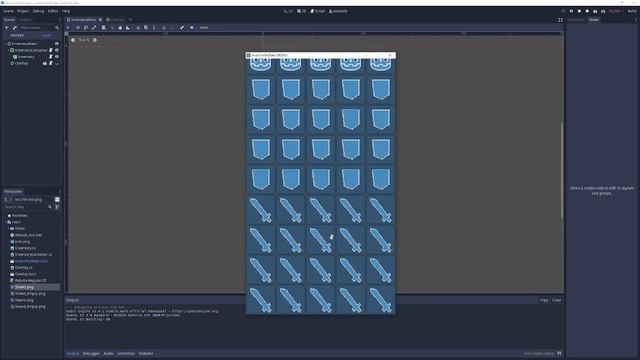The height and width of the screenshot is (360, 640).
Task: Collapse the res:// root folder
Action: [x=6, y=222]
